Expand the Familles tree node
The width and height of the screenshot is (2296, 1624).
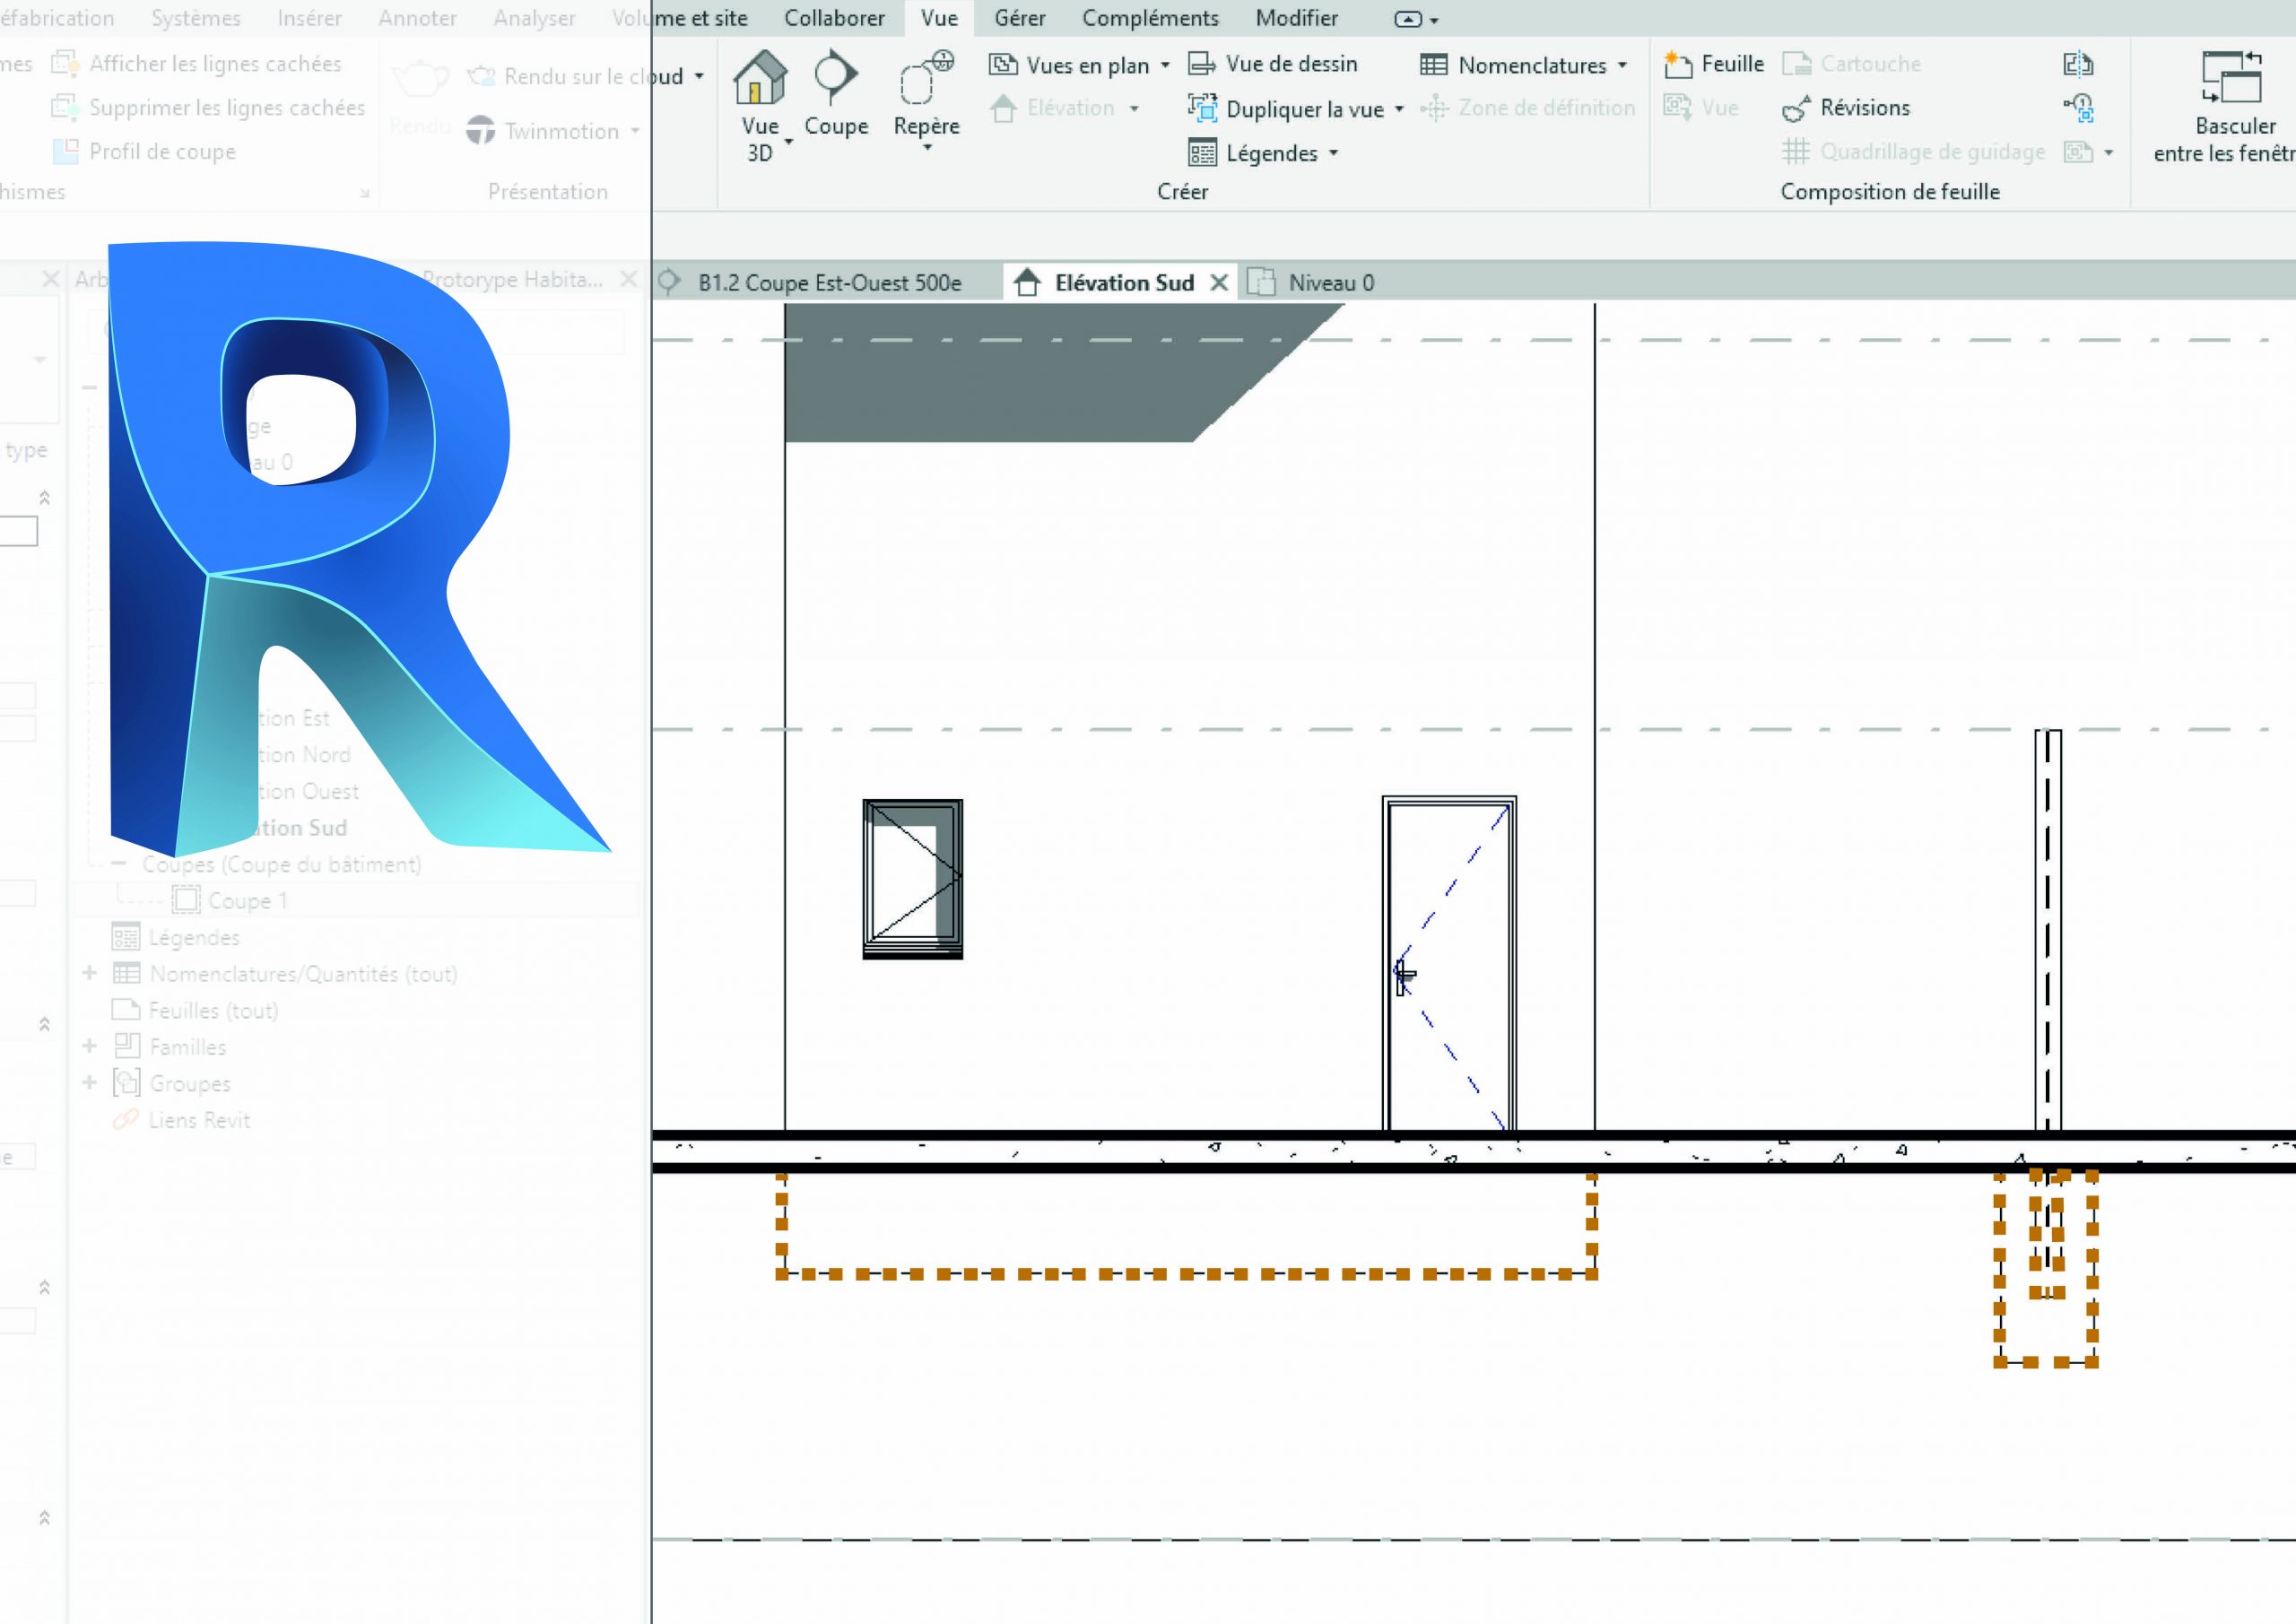tap(90, 1047)
